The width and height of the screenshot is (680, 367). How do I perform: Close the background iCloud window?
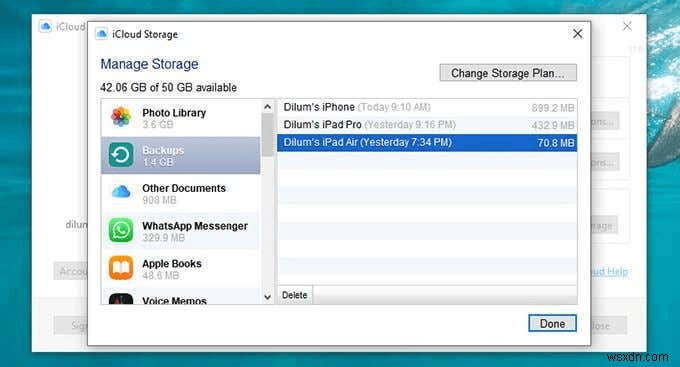pyautogui.click(x=627, y=26)
